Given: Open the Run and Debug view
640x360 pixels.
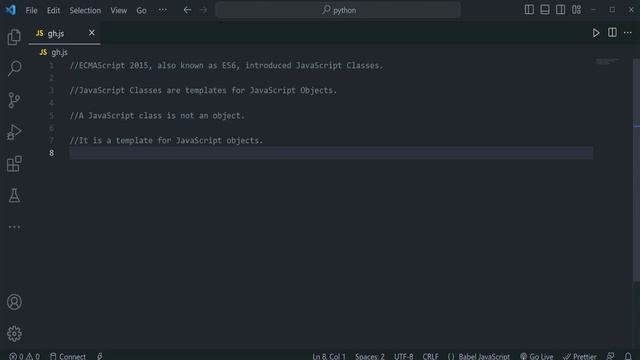Looking at the screenshot, I should (x=14, y=132).
